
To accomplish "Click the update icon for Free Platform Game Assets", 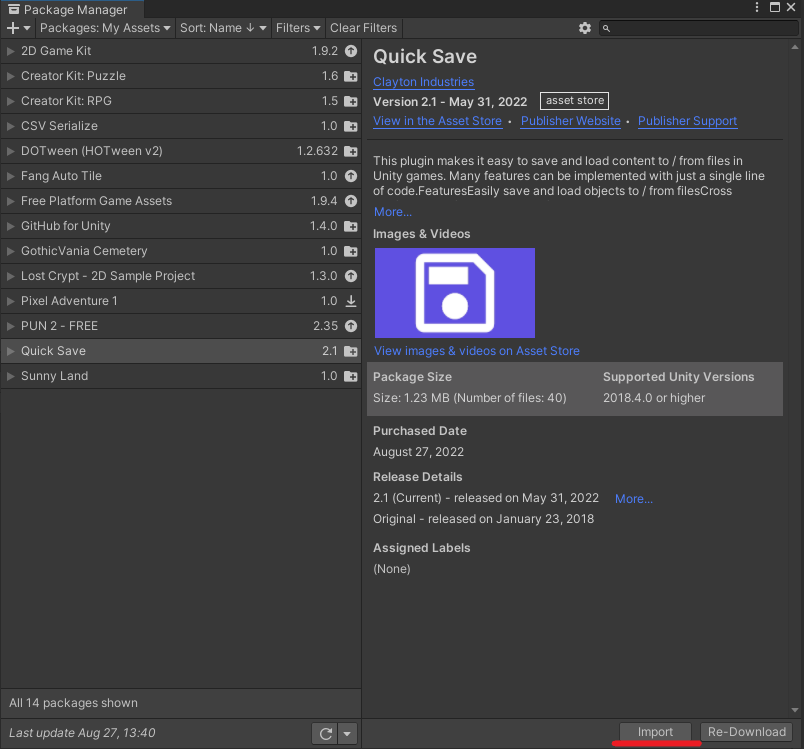I will click(x=351, y=201).
